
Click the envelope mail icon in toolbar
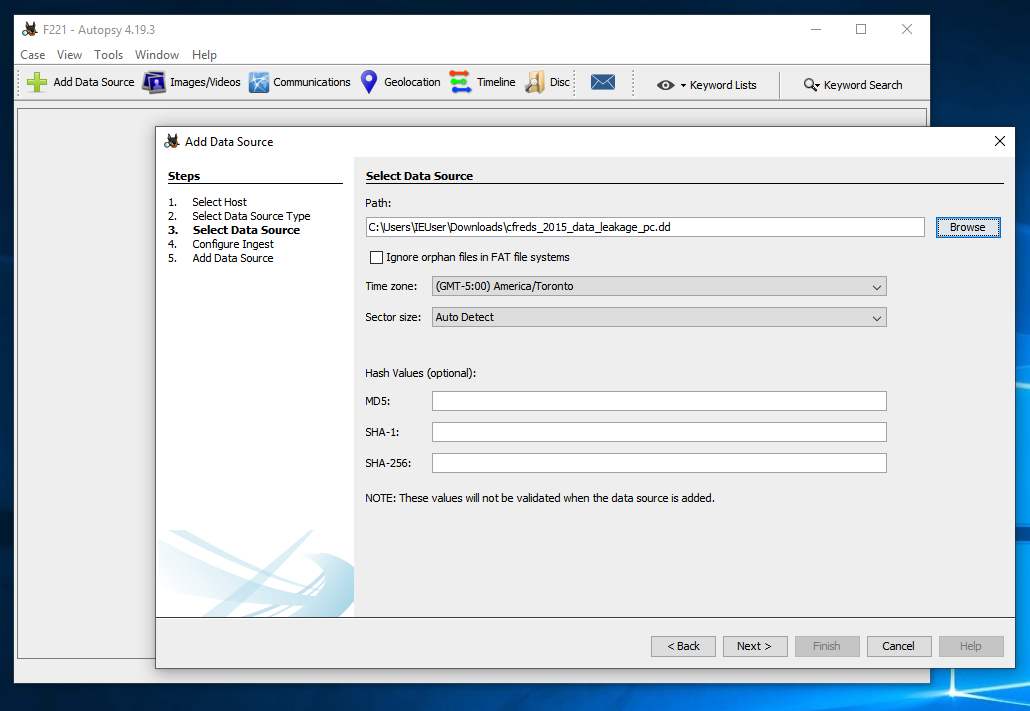click(602, 82)
